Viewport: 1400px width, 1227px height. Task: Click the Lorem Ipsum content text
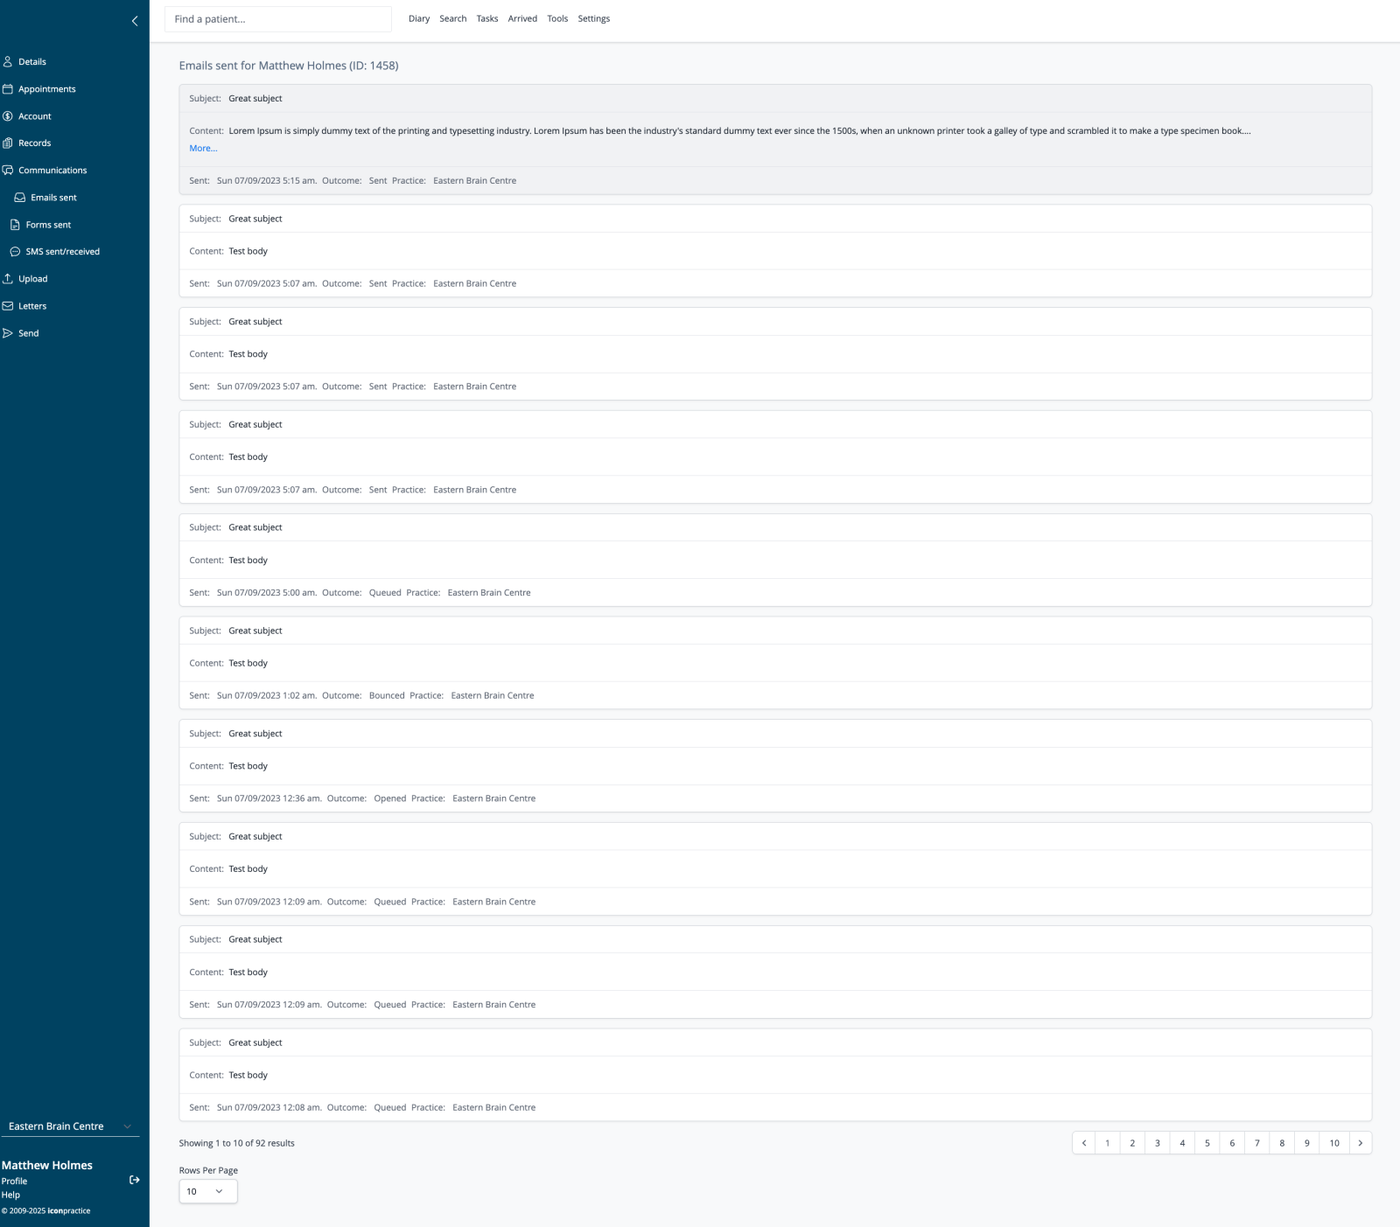tap(739, 131)
